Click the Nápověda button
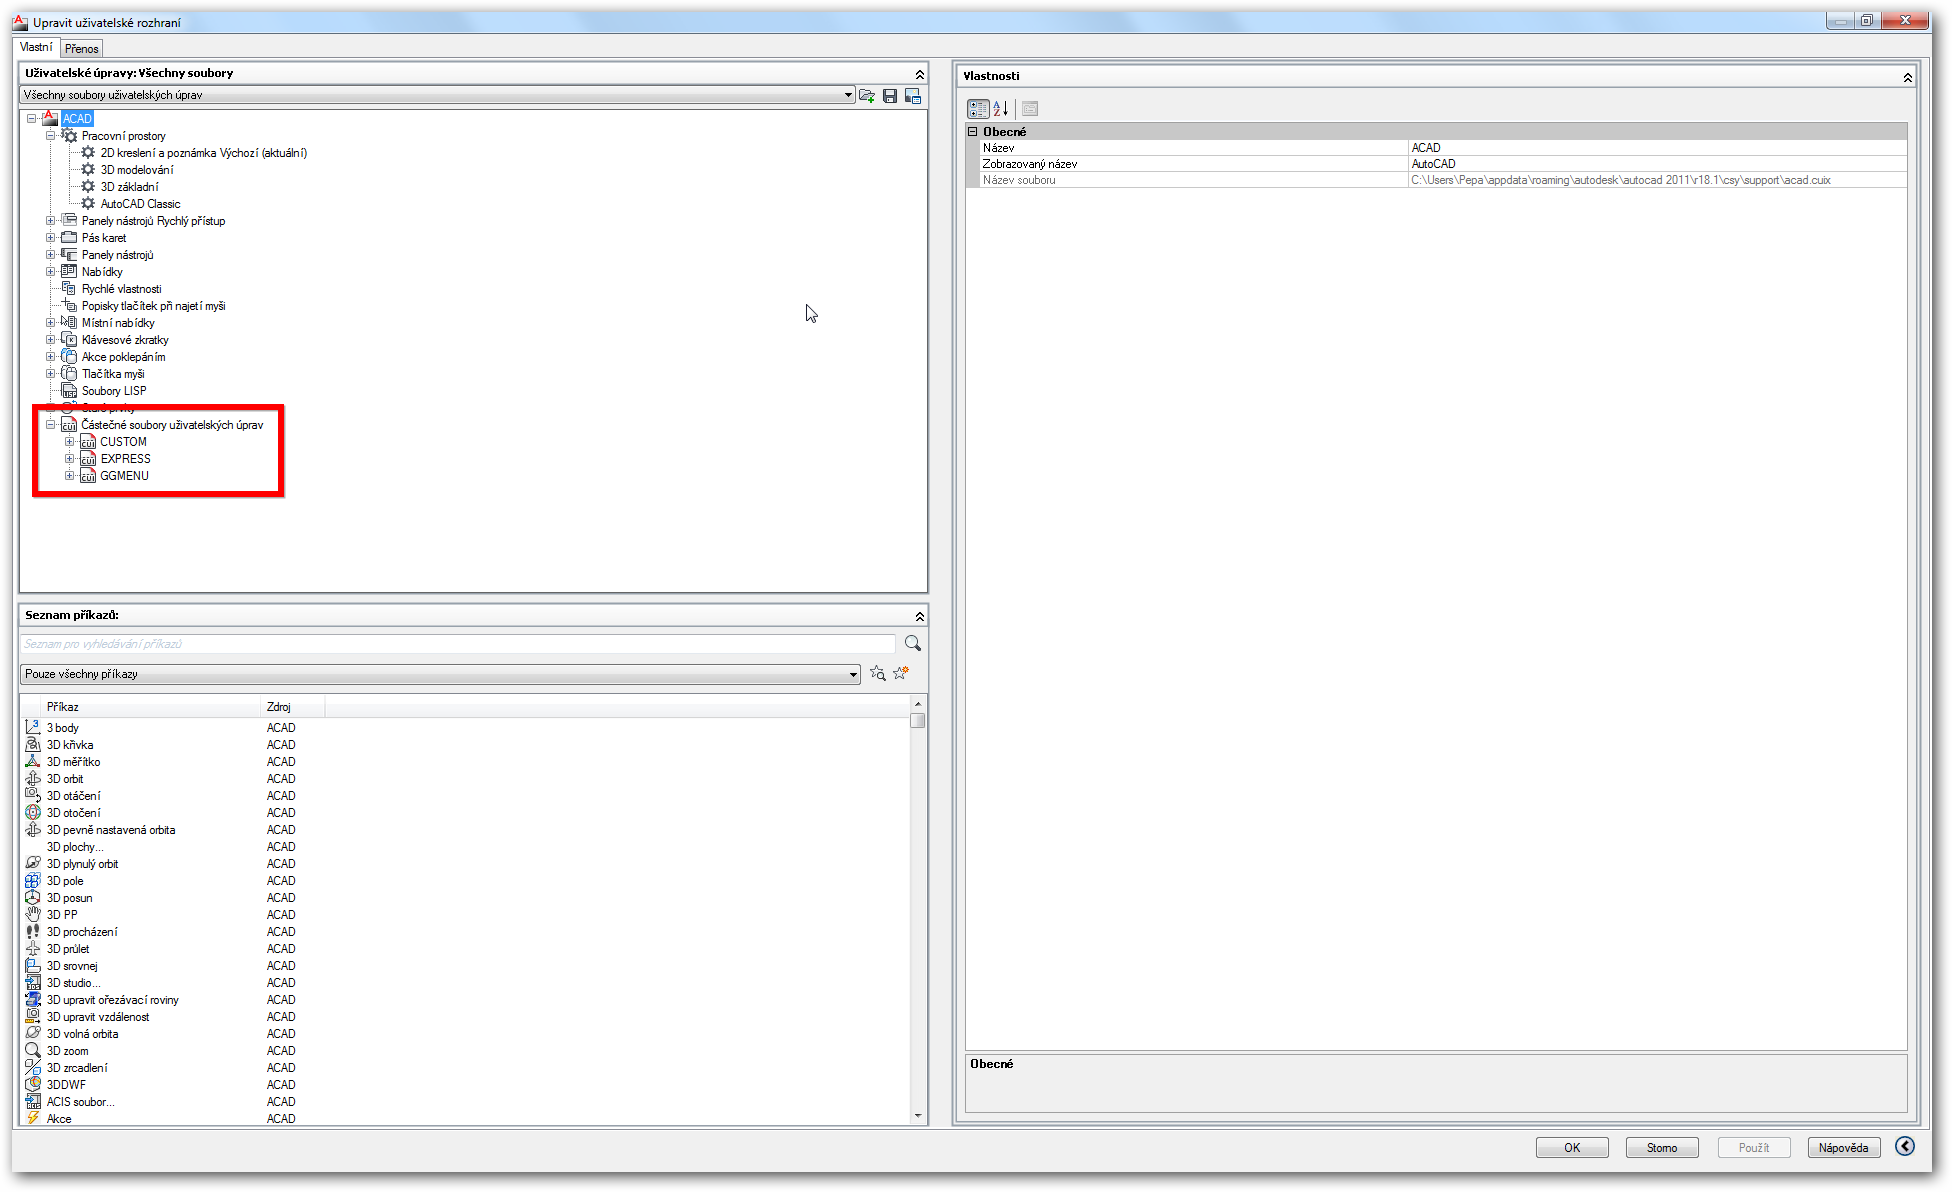Image resolution: width=1952 pixels, height=1192 pixels. click(1844, 1147)
